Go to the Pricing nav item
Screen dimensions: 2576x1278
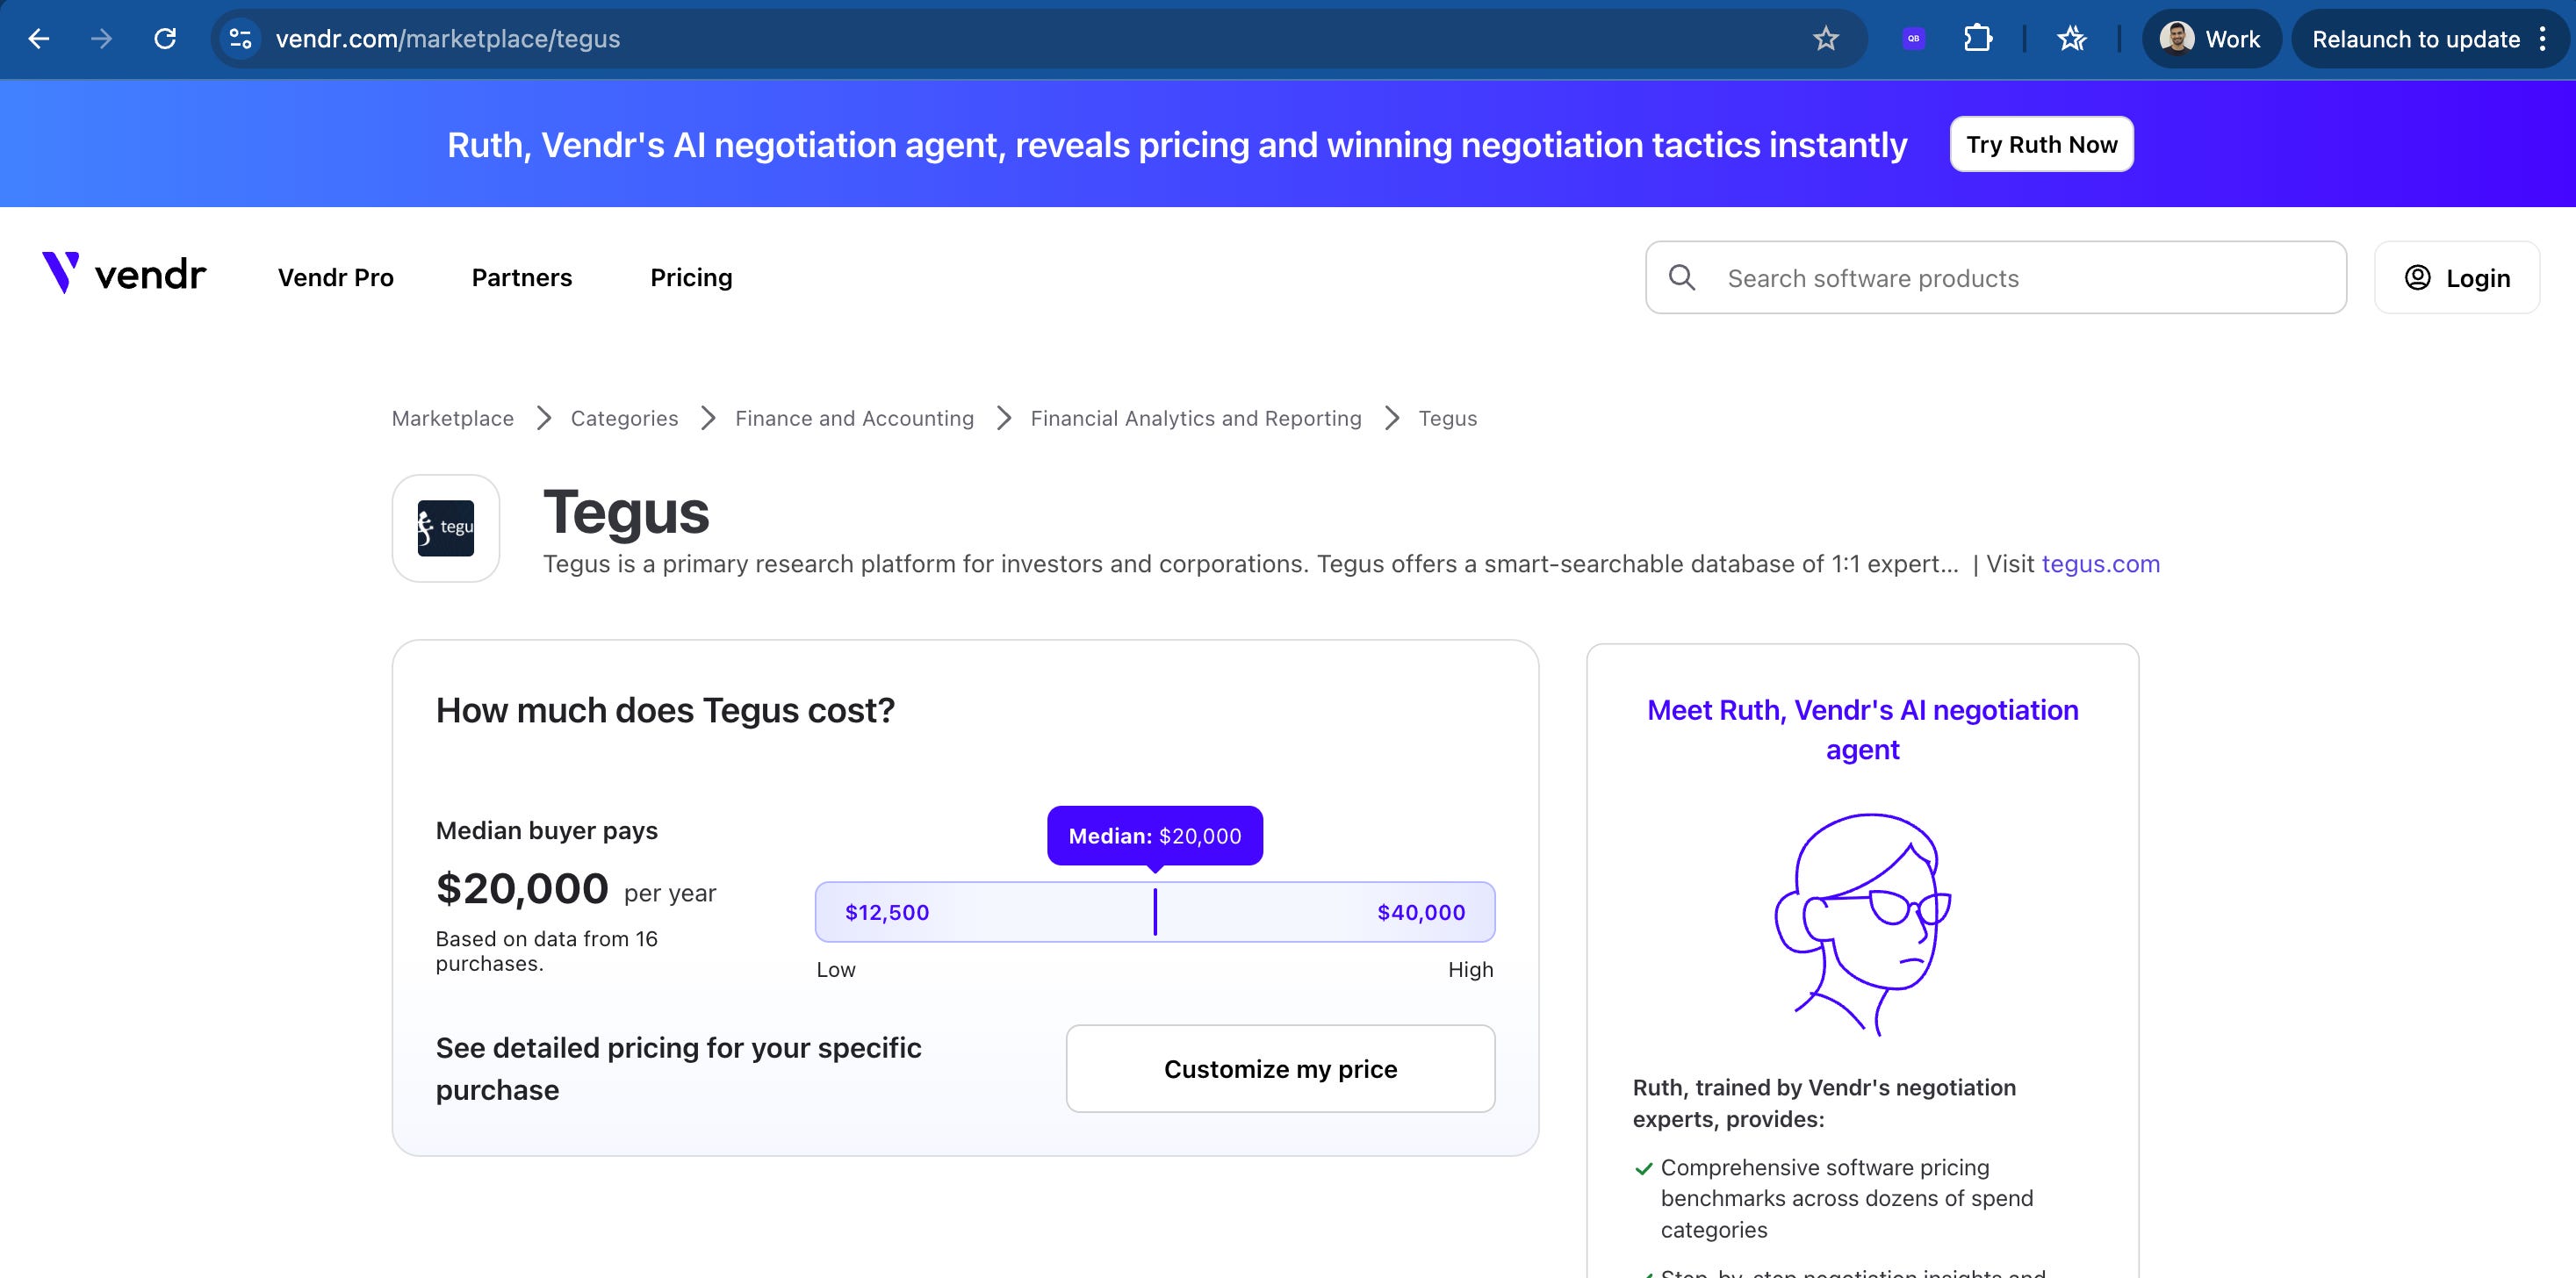(x=691, y=277)
